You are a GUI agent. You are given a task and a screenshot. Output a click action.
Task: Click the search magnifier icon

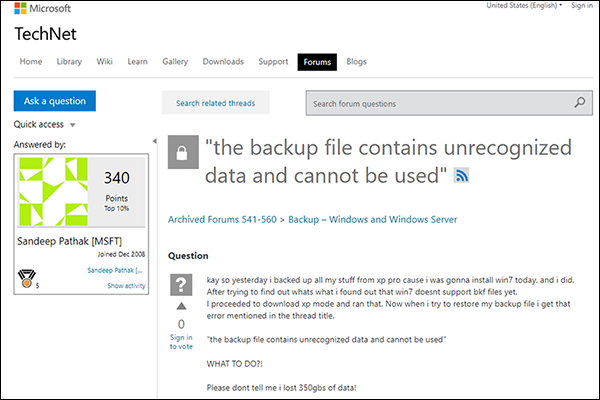pyautogui.click(x=580, y=102)
